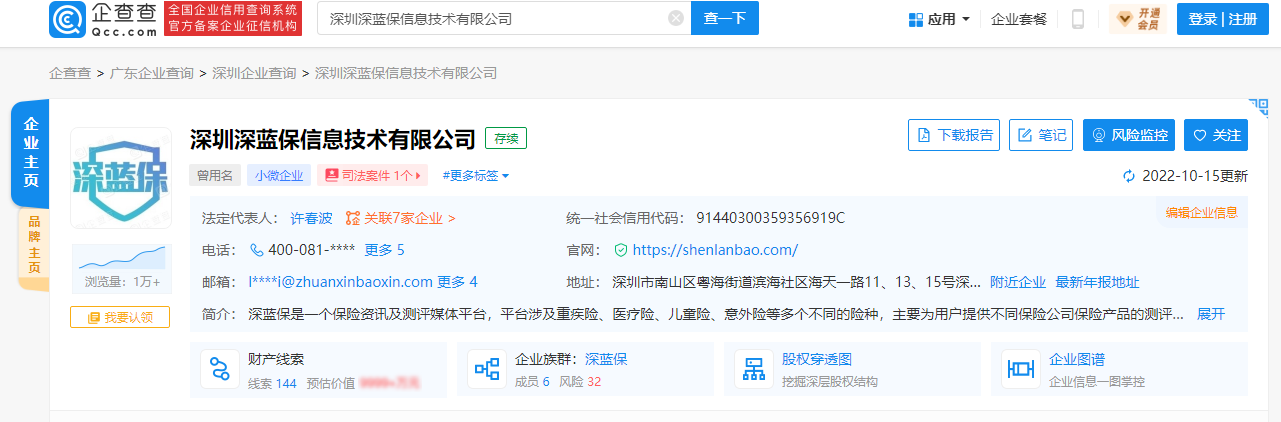Click the 股权穿透图 icon
Image resolution: width=1281 pixels, height=422 pixels.
pos(754,369)
